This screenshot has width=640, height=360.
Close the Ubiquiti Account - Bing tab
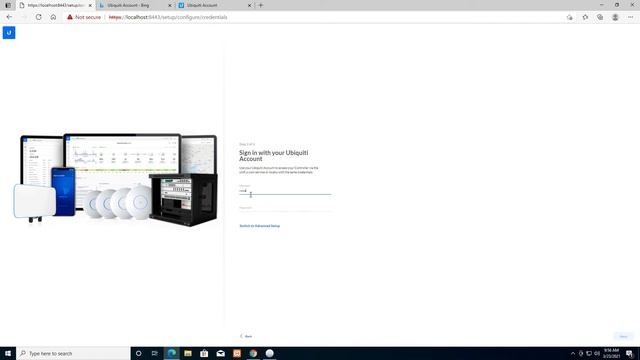pyautogui.click(x=170, y=5)
